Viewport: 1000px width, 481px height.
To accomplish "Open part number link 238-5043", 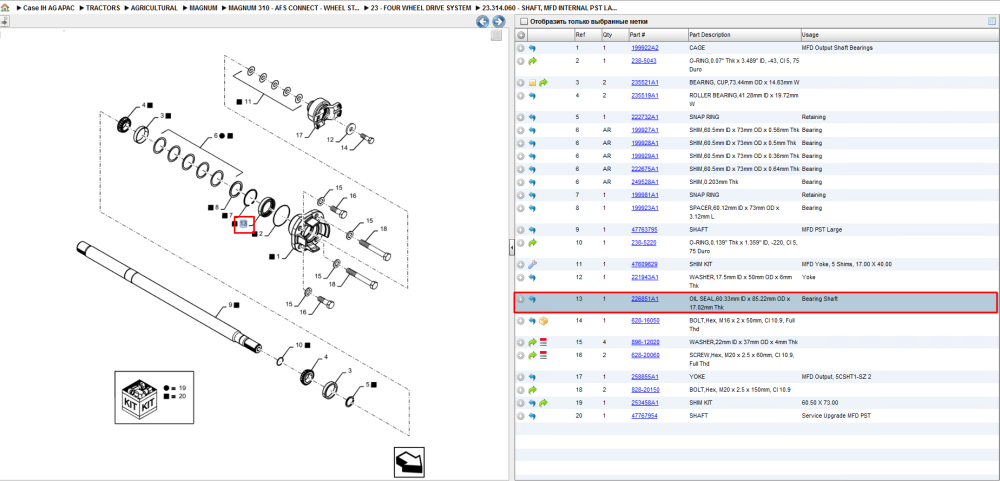I will (643, 61).
